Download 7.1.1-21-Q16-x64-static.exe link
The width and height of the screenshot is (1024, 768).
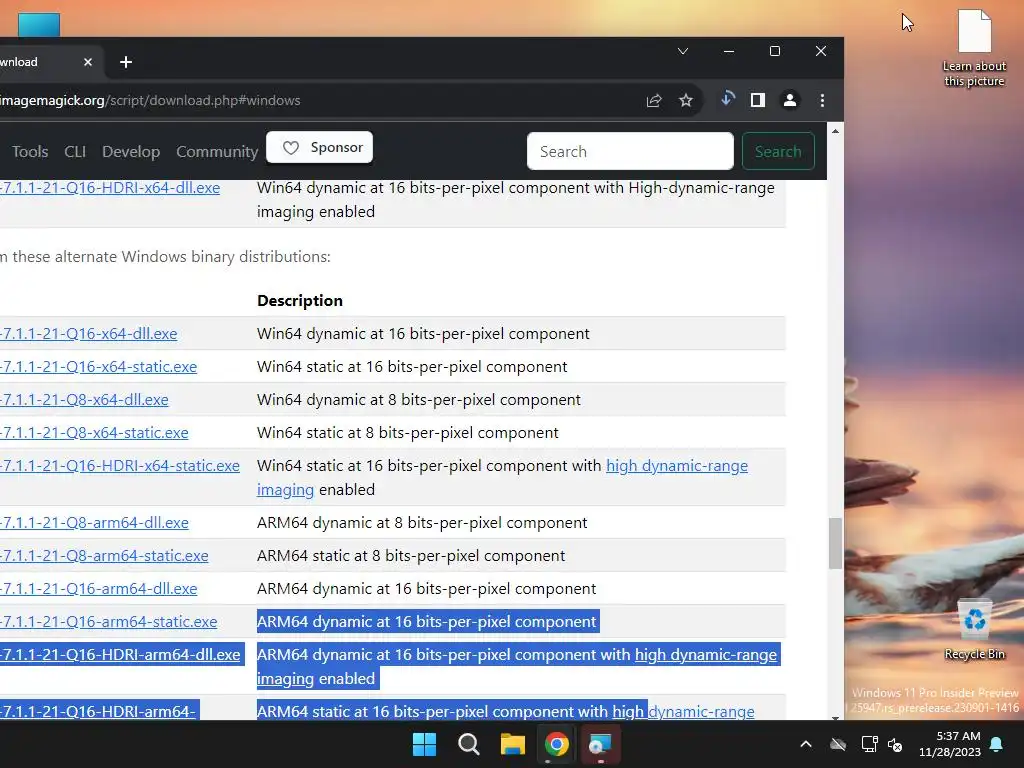click(x=98, y=367)
